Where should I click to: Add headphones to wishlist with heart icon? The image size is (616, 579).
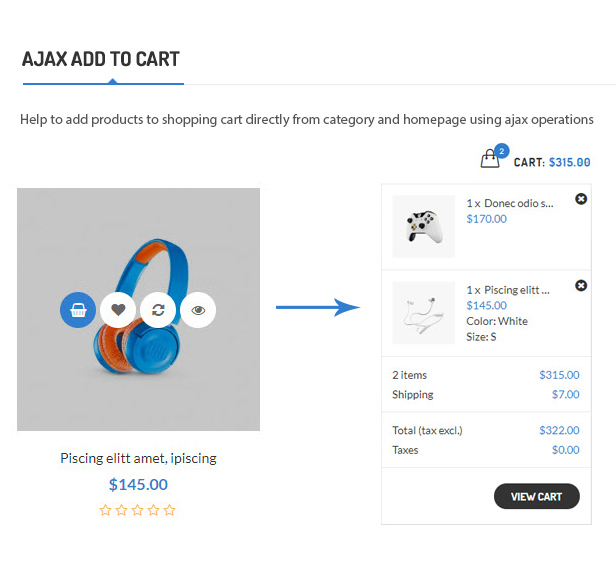[x=118, y=310]
